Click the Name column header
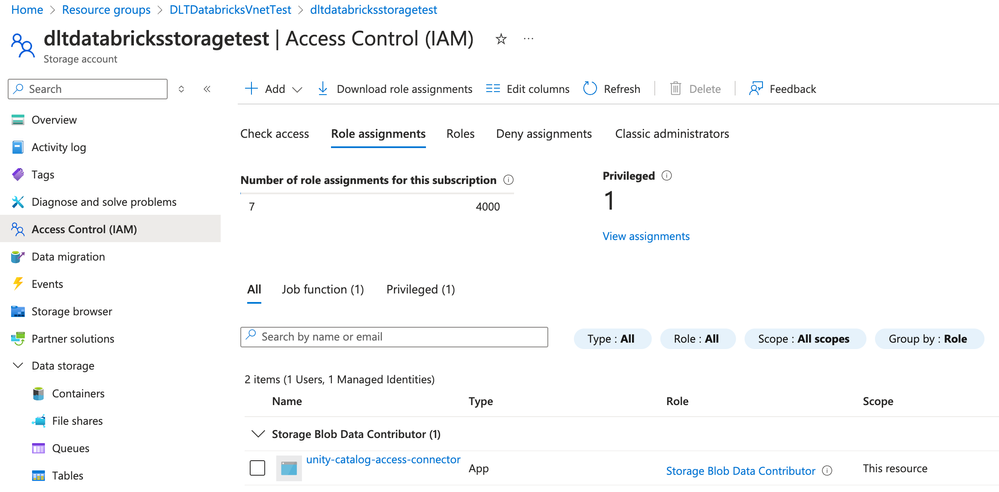Viewport: 999px width, 492px height. point(287,402)
